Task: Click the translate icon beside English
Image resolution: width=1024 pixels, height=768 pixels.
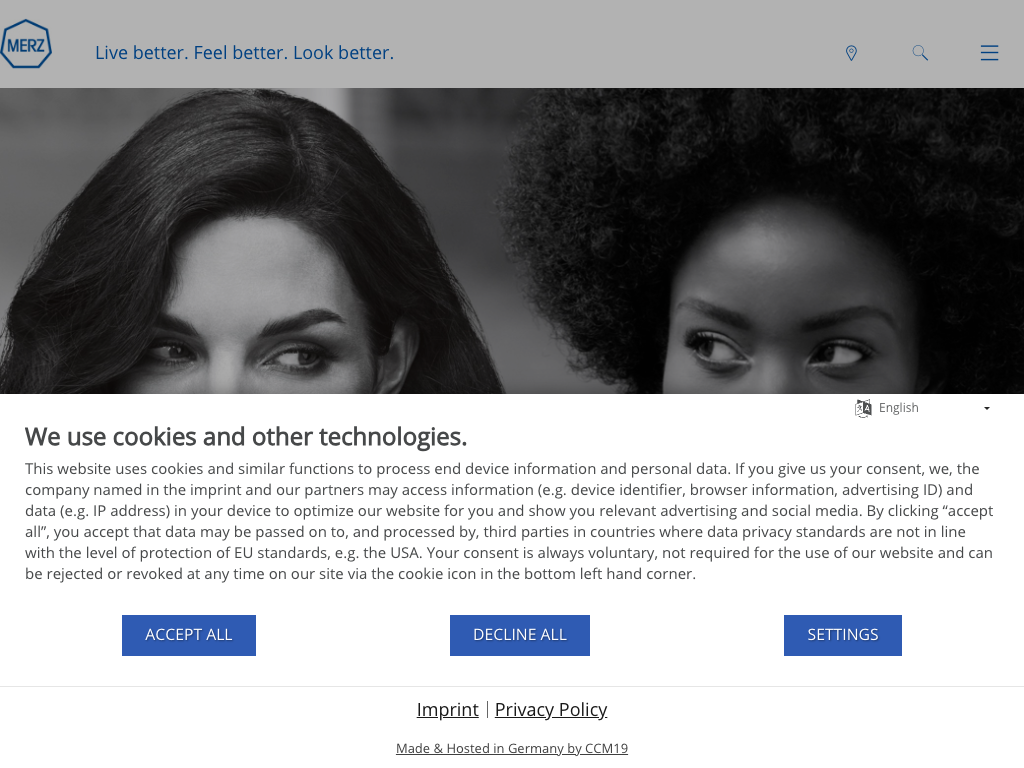Action: coord(863,408)
